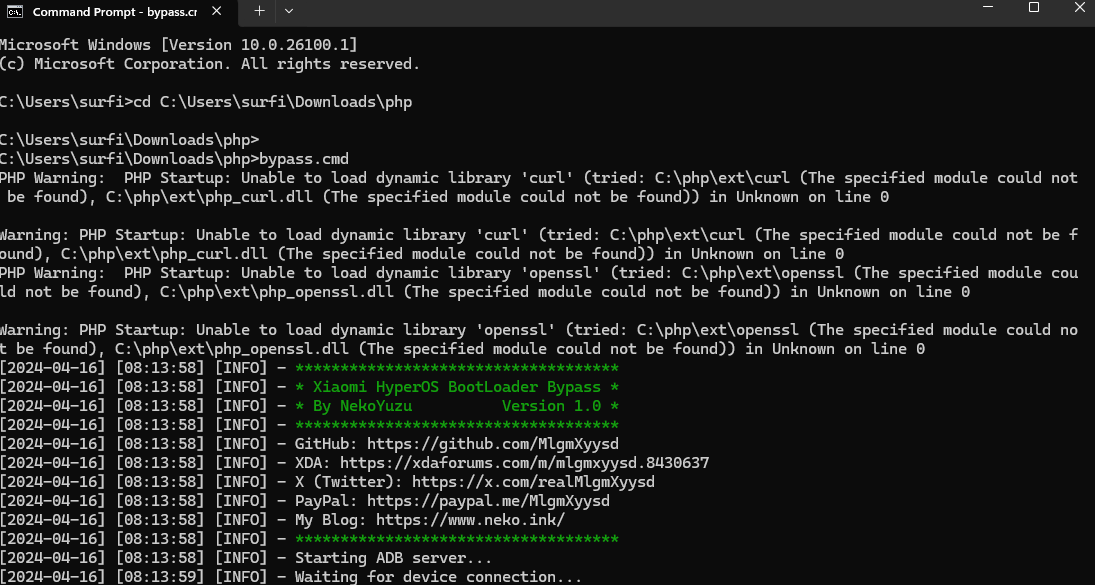
Task: Click the [08:13:59] timestamp
Action: [x=161, y=577]
